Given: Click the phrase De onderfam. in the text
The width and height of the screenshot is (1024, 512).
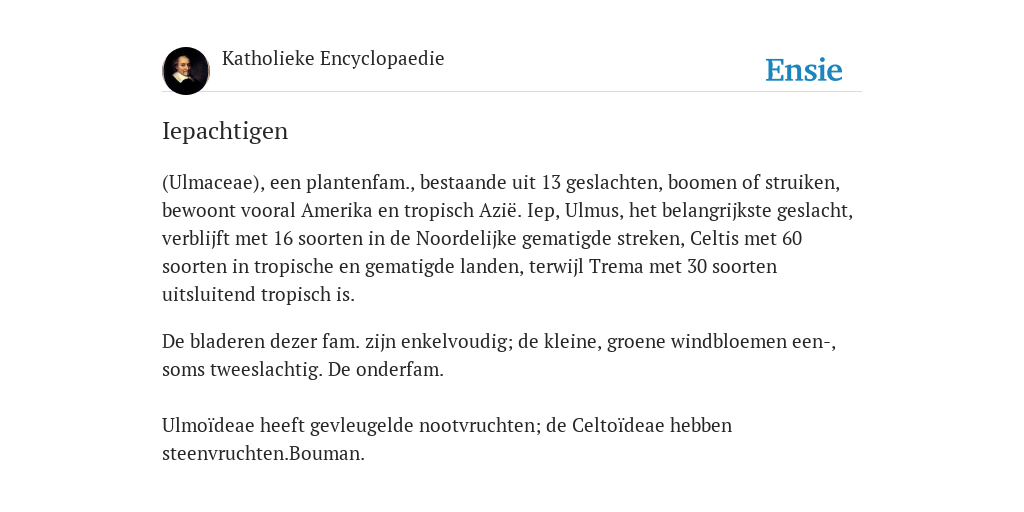Looking at the screenshot, I should click(x=386, y=370).
